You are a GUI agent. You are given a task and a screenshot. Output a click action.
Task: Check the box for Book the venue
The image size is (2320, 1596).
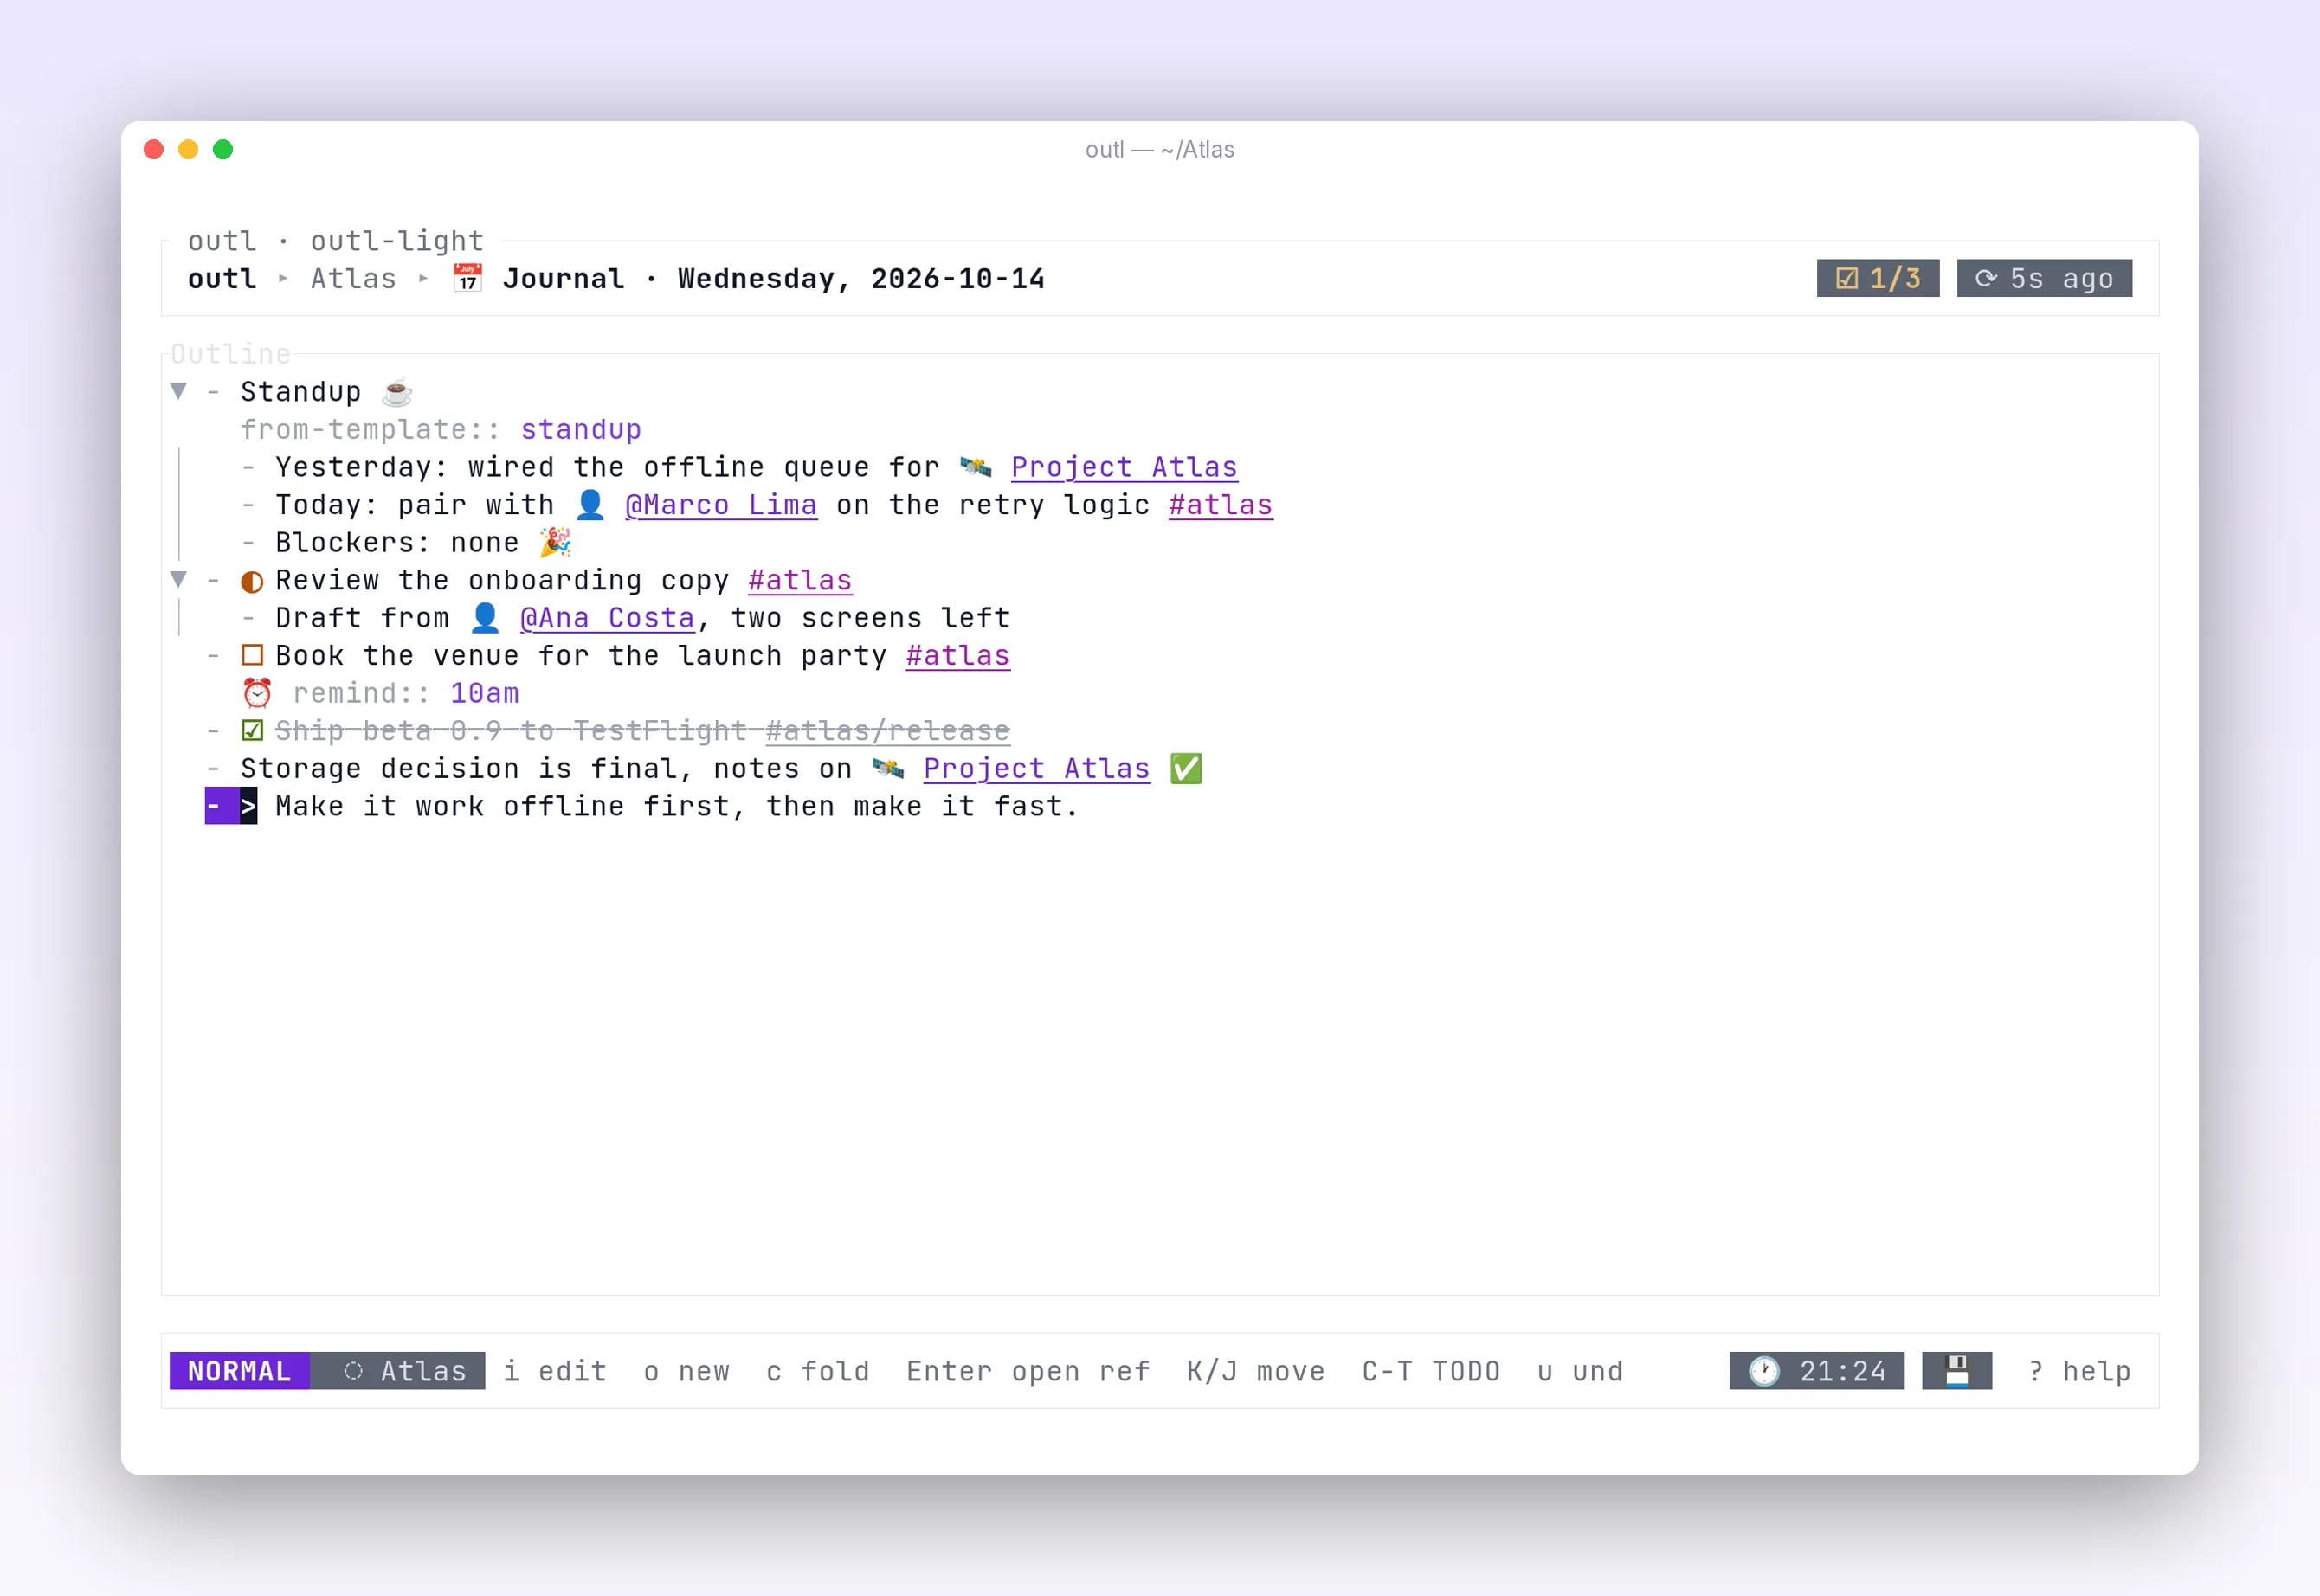pos(252,656)
